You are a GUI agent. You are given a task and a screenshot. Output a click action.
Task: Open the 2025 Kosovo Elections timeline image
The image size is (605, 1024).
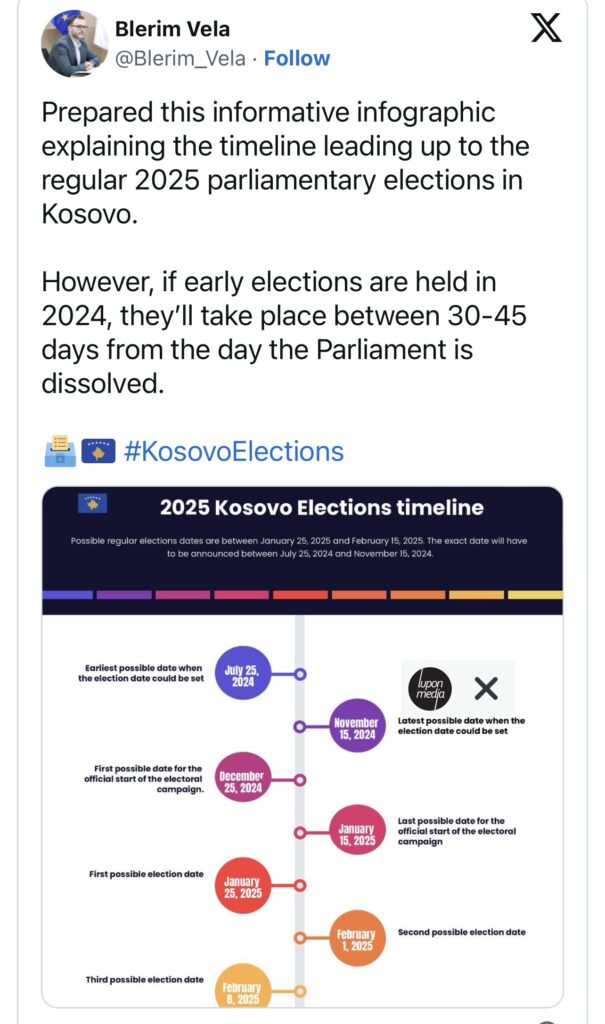(302, 747)
